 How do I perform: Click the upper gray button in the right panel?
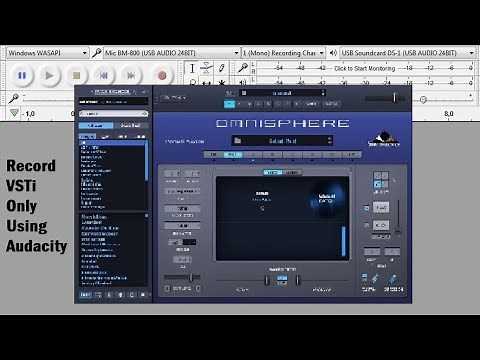[381, 207]
